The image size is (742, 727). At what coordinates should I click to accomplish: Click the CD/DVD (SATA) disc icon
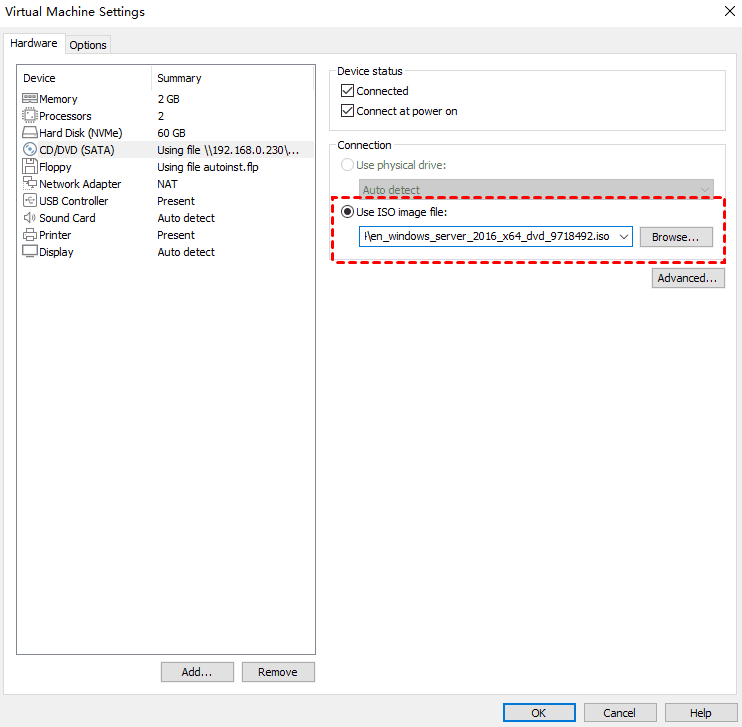click(x=30, y=150)
